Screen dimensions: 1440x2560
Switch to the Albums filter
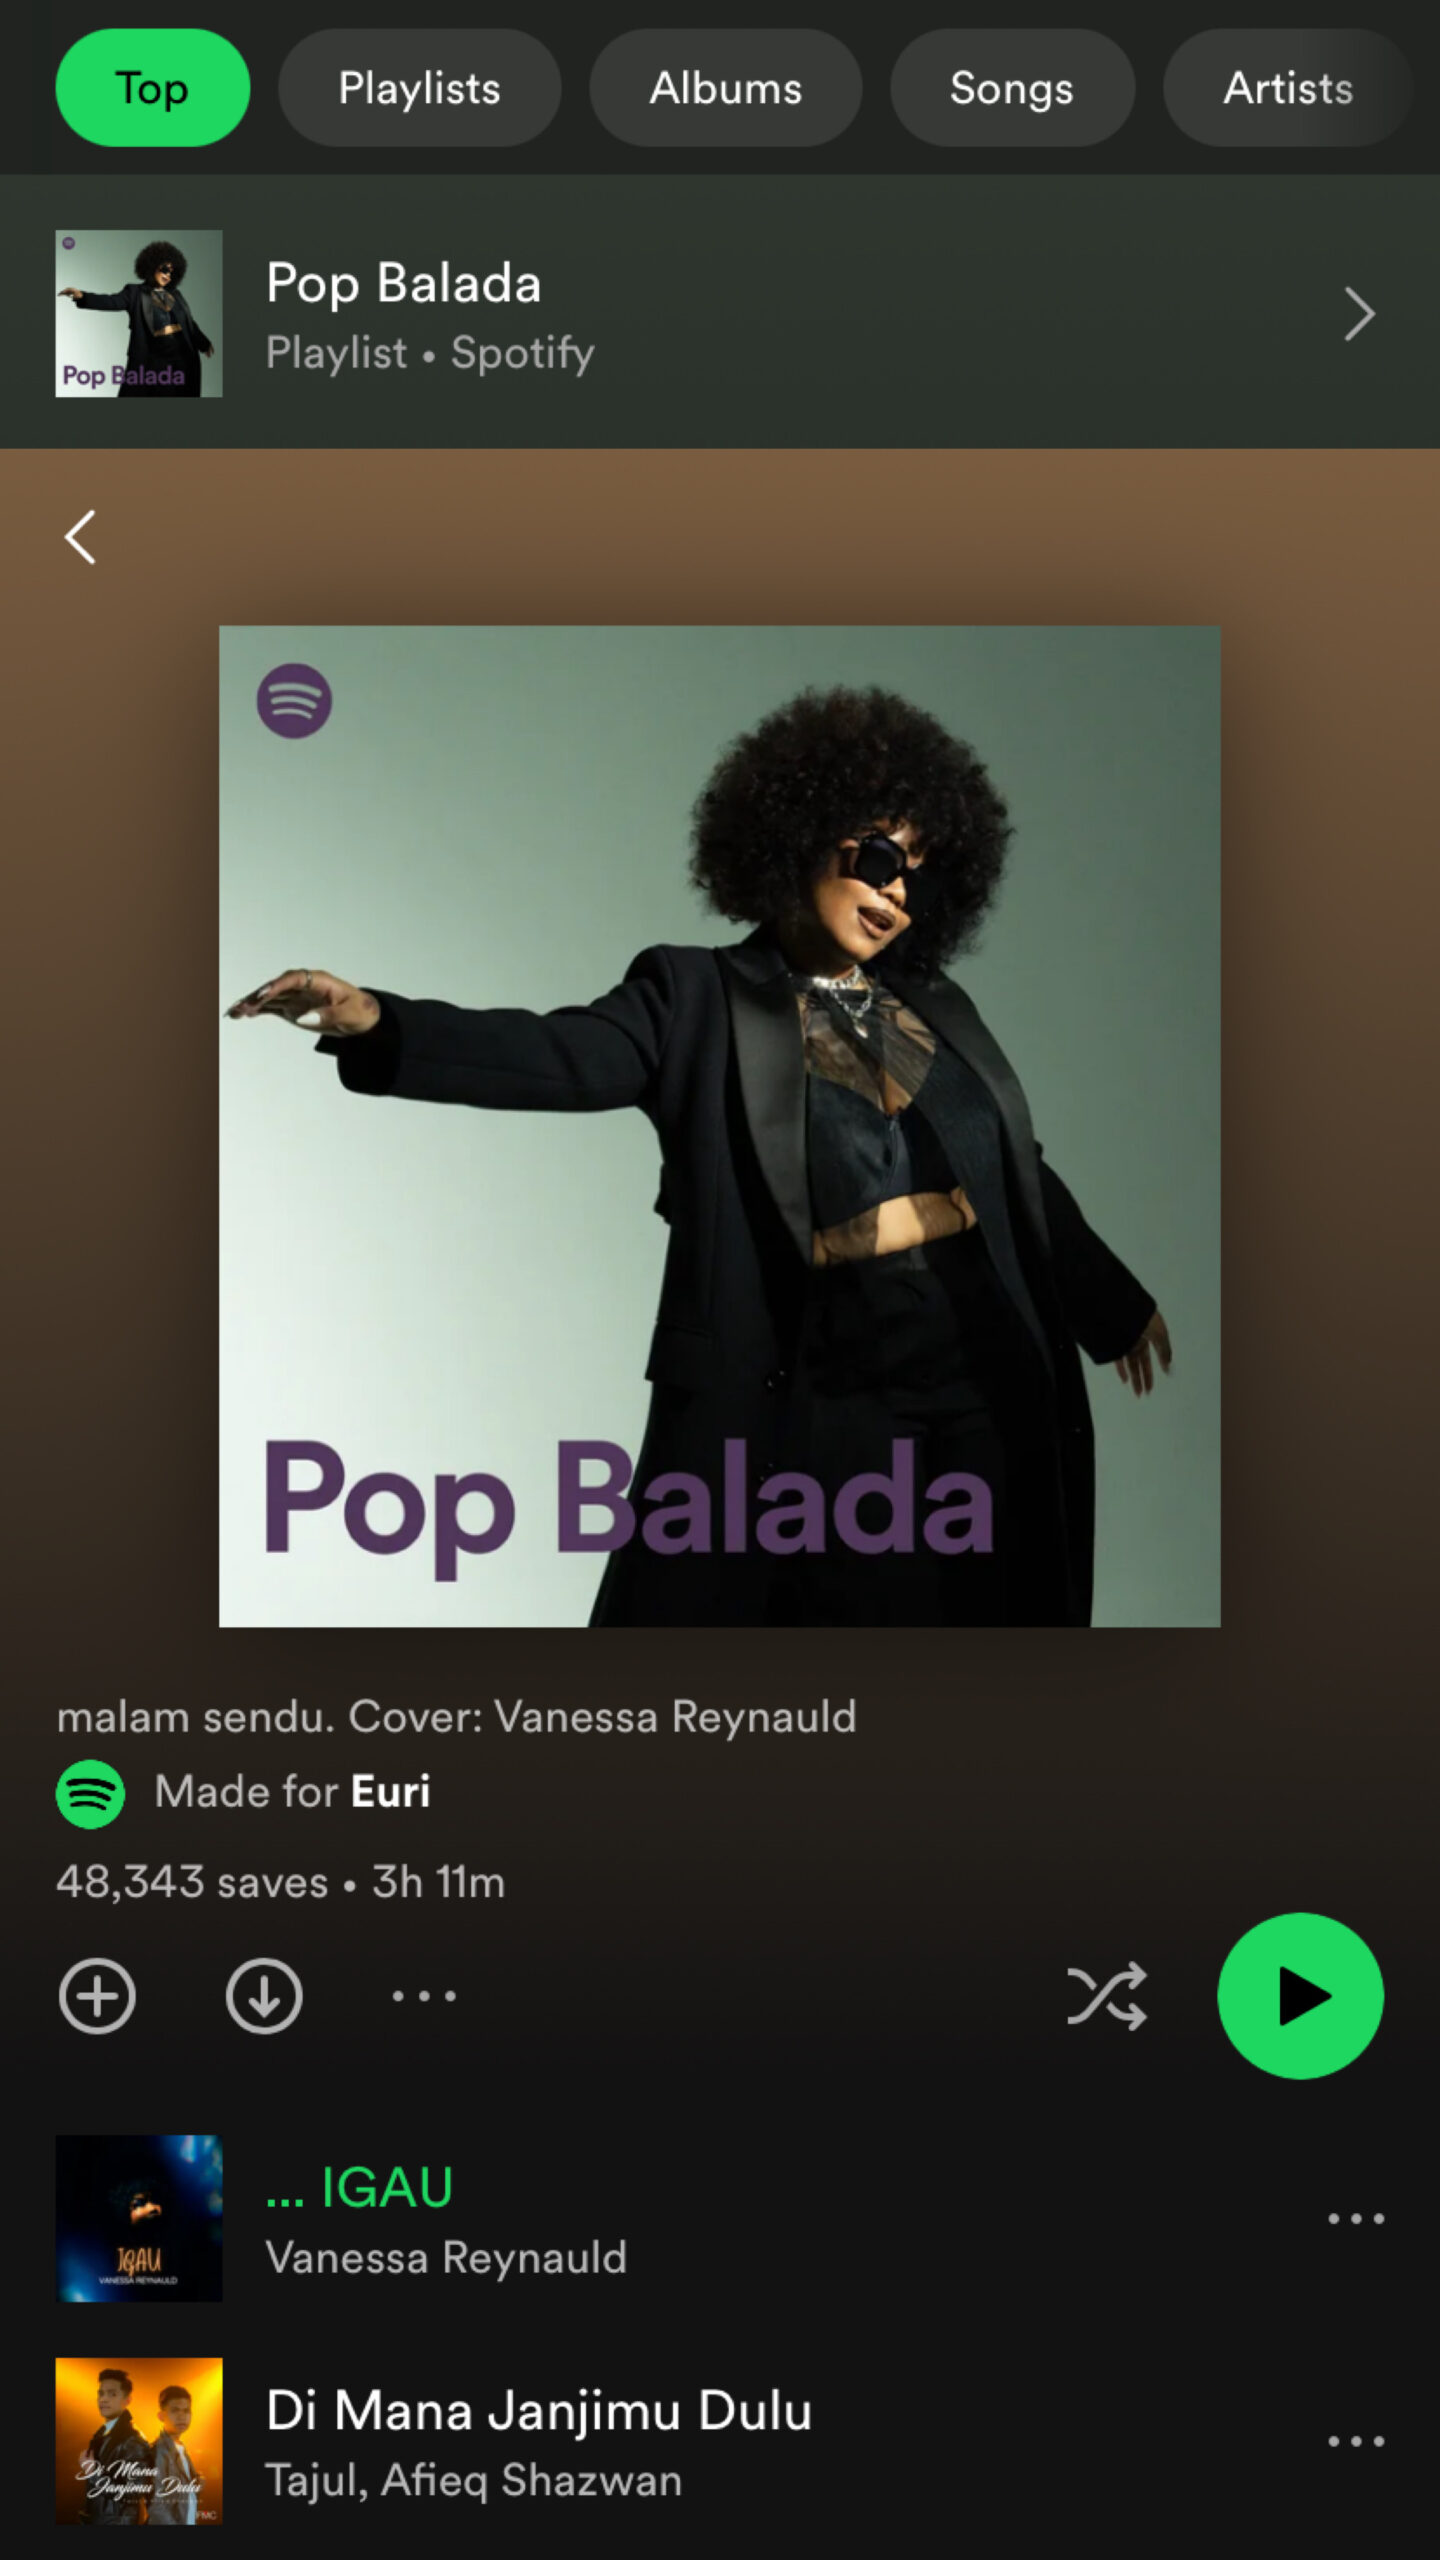pyautogui.click(x=725, y=88)
